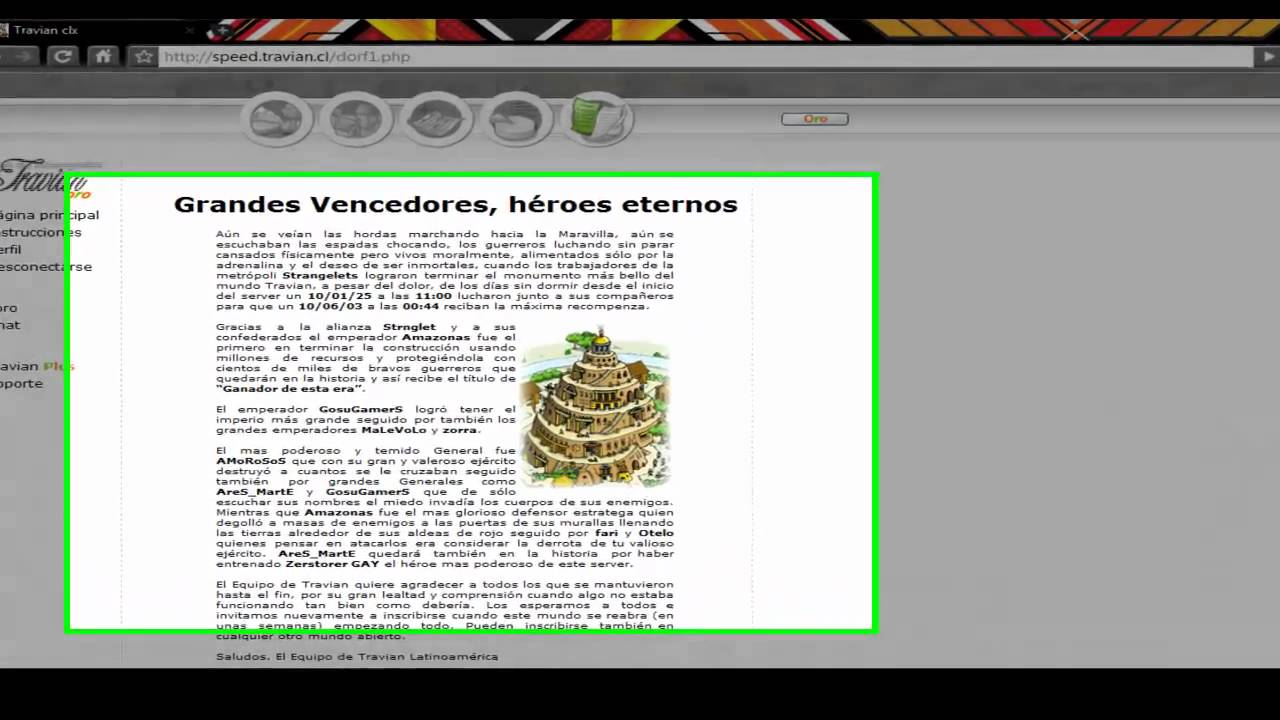Click the bold name fari
The width and height of the screenshot is (1280, 720).
606,533
